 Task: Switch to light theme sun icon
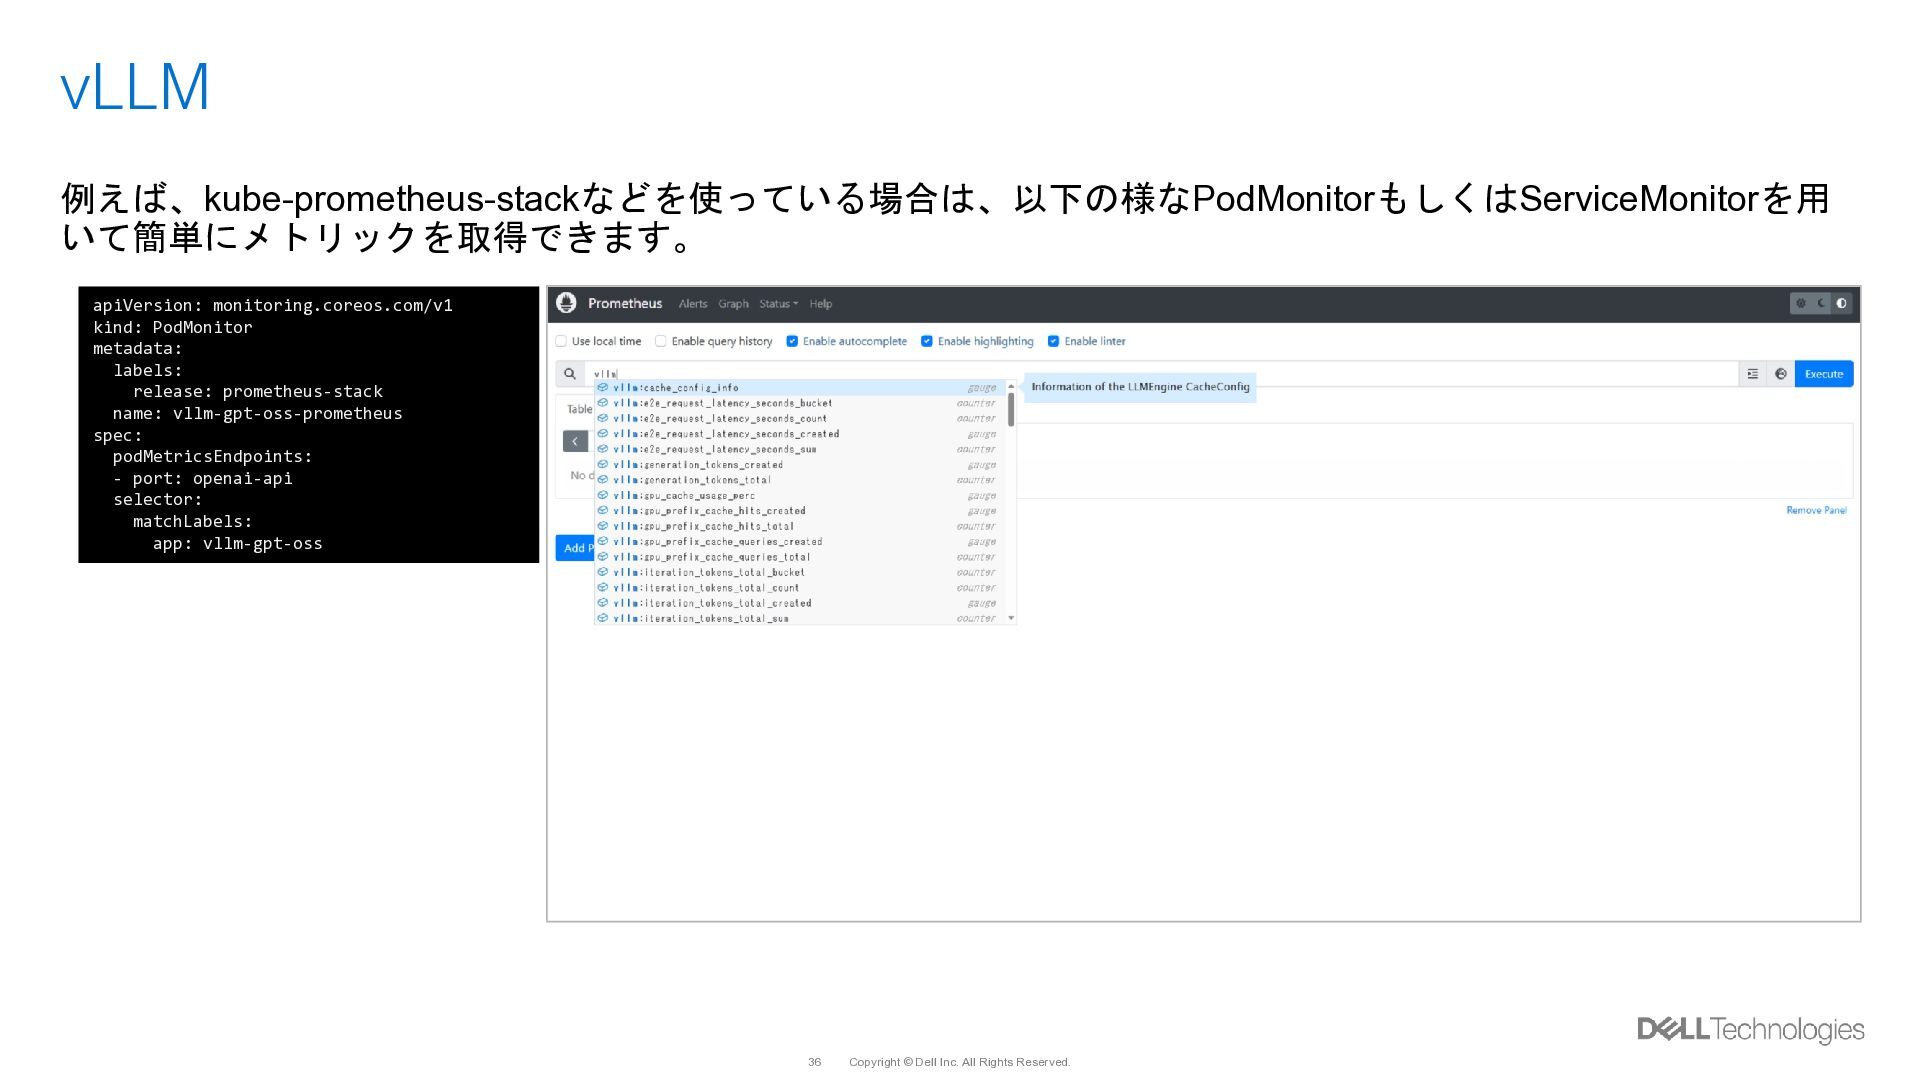(x=1801, y=303)
